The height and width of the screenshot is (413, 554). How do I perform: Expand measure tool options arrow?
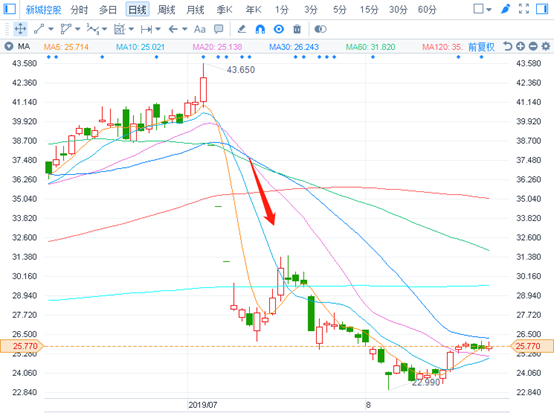tap(158, 29)
